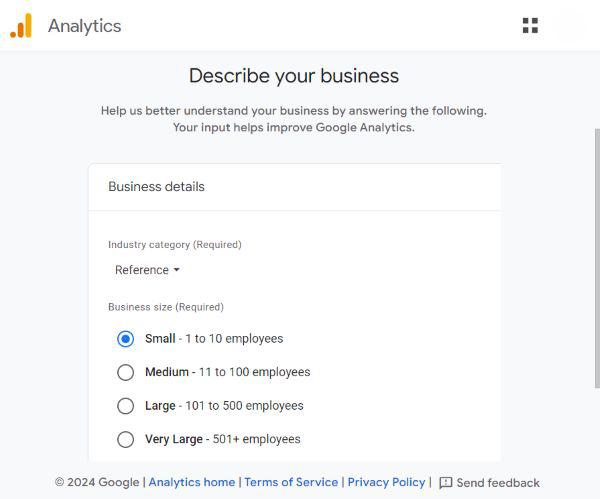
Task: Open the Analytics home footer link
Action: tap(192, 482)
